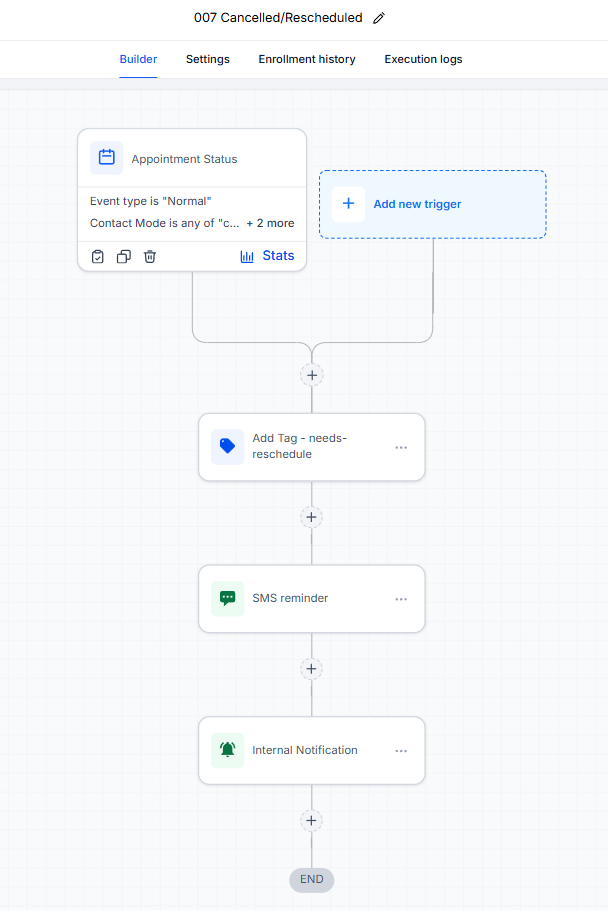Add a step between SMS reminder and Internal Notification
This screenshot has width=608, height=910.
click(x=312, y=669)
